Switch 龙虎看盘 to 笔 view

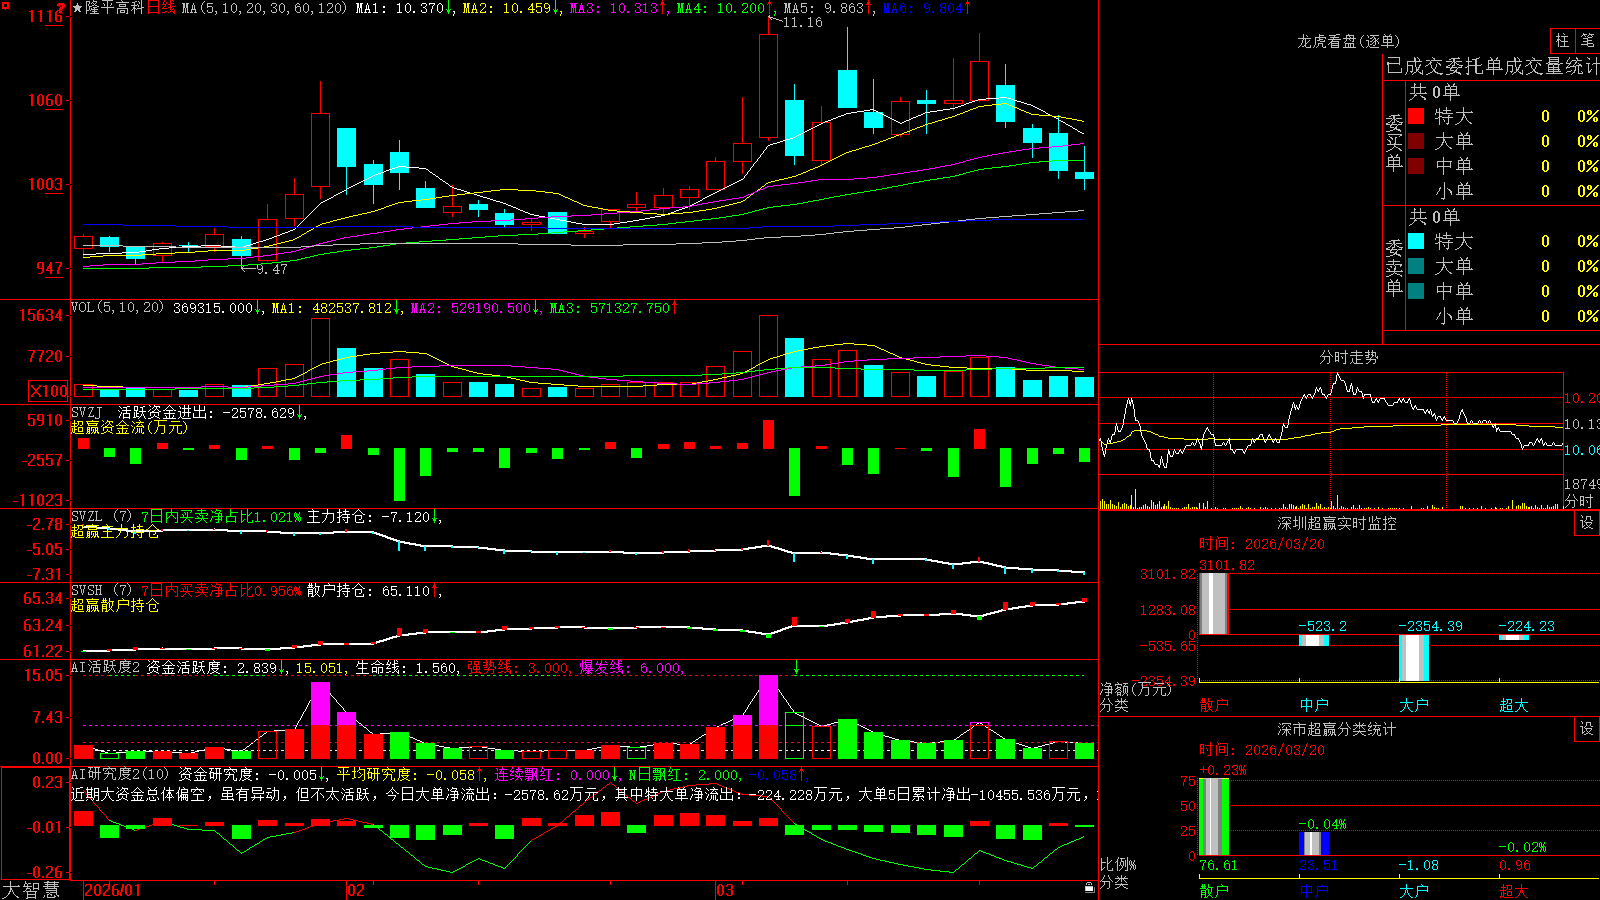1587,40
